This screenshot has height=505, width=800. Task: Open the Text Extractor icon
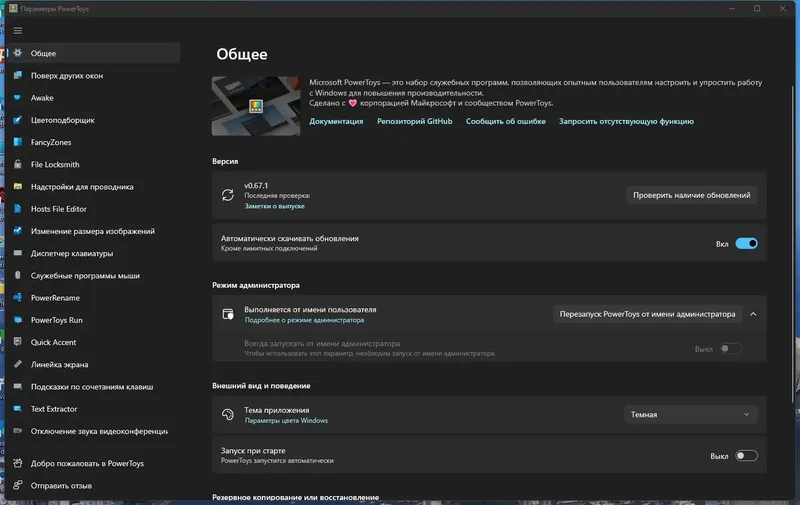pos(17,409)
